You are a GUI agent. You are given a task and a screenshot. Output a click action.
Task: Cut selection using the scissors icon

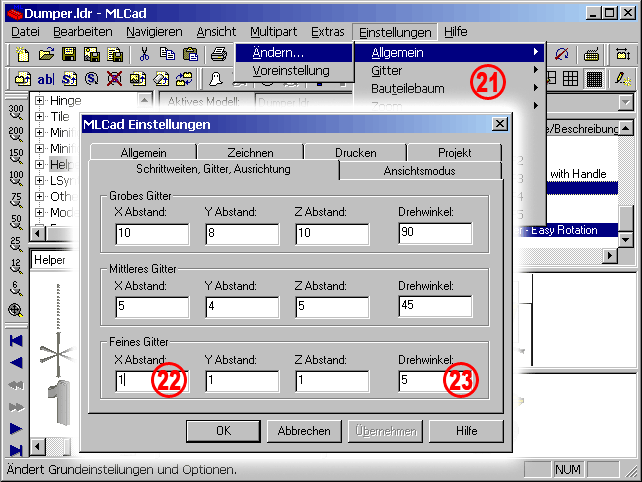144,54
